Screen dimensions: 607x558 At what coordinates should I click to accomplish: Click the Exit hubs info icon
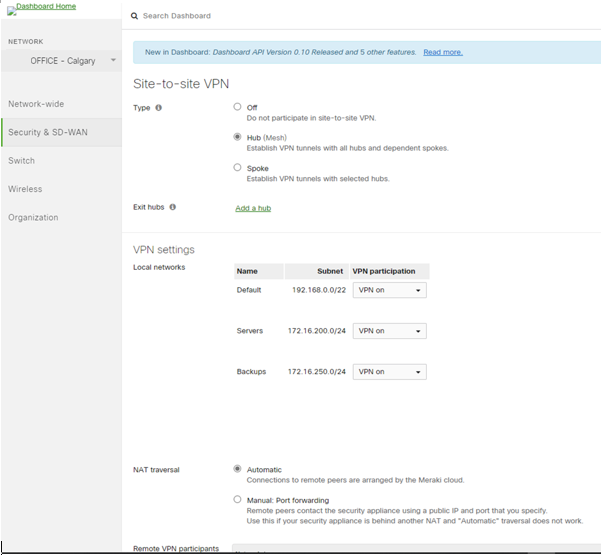173,207
